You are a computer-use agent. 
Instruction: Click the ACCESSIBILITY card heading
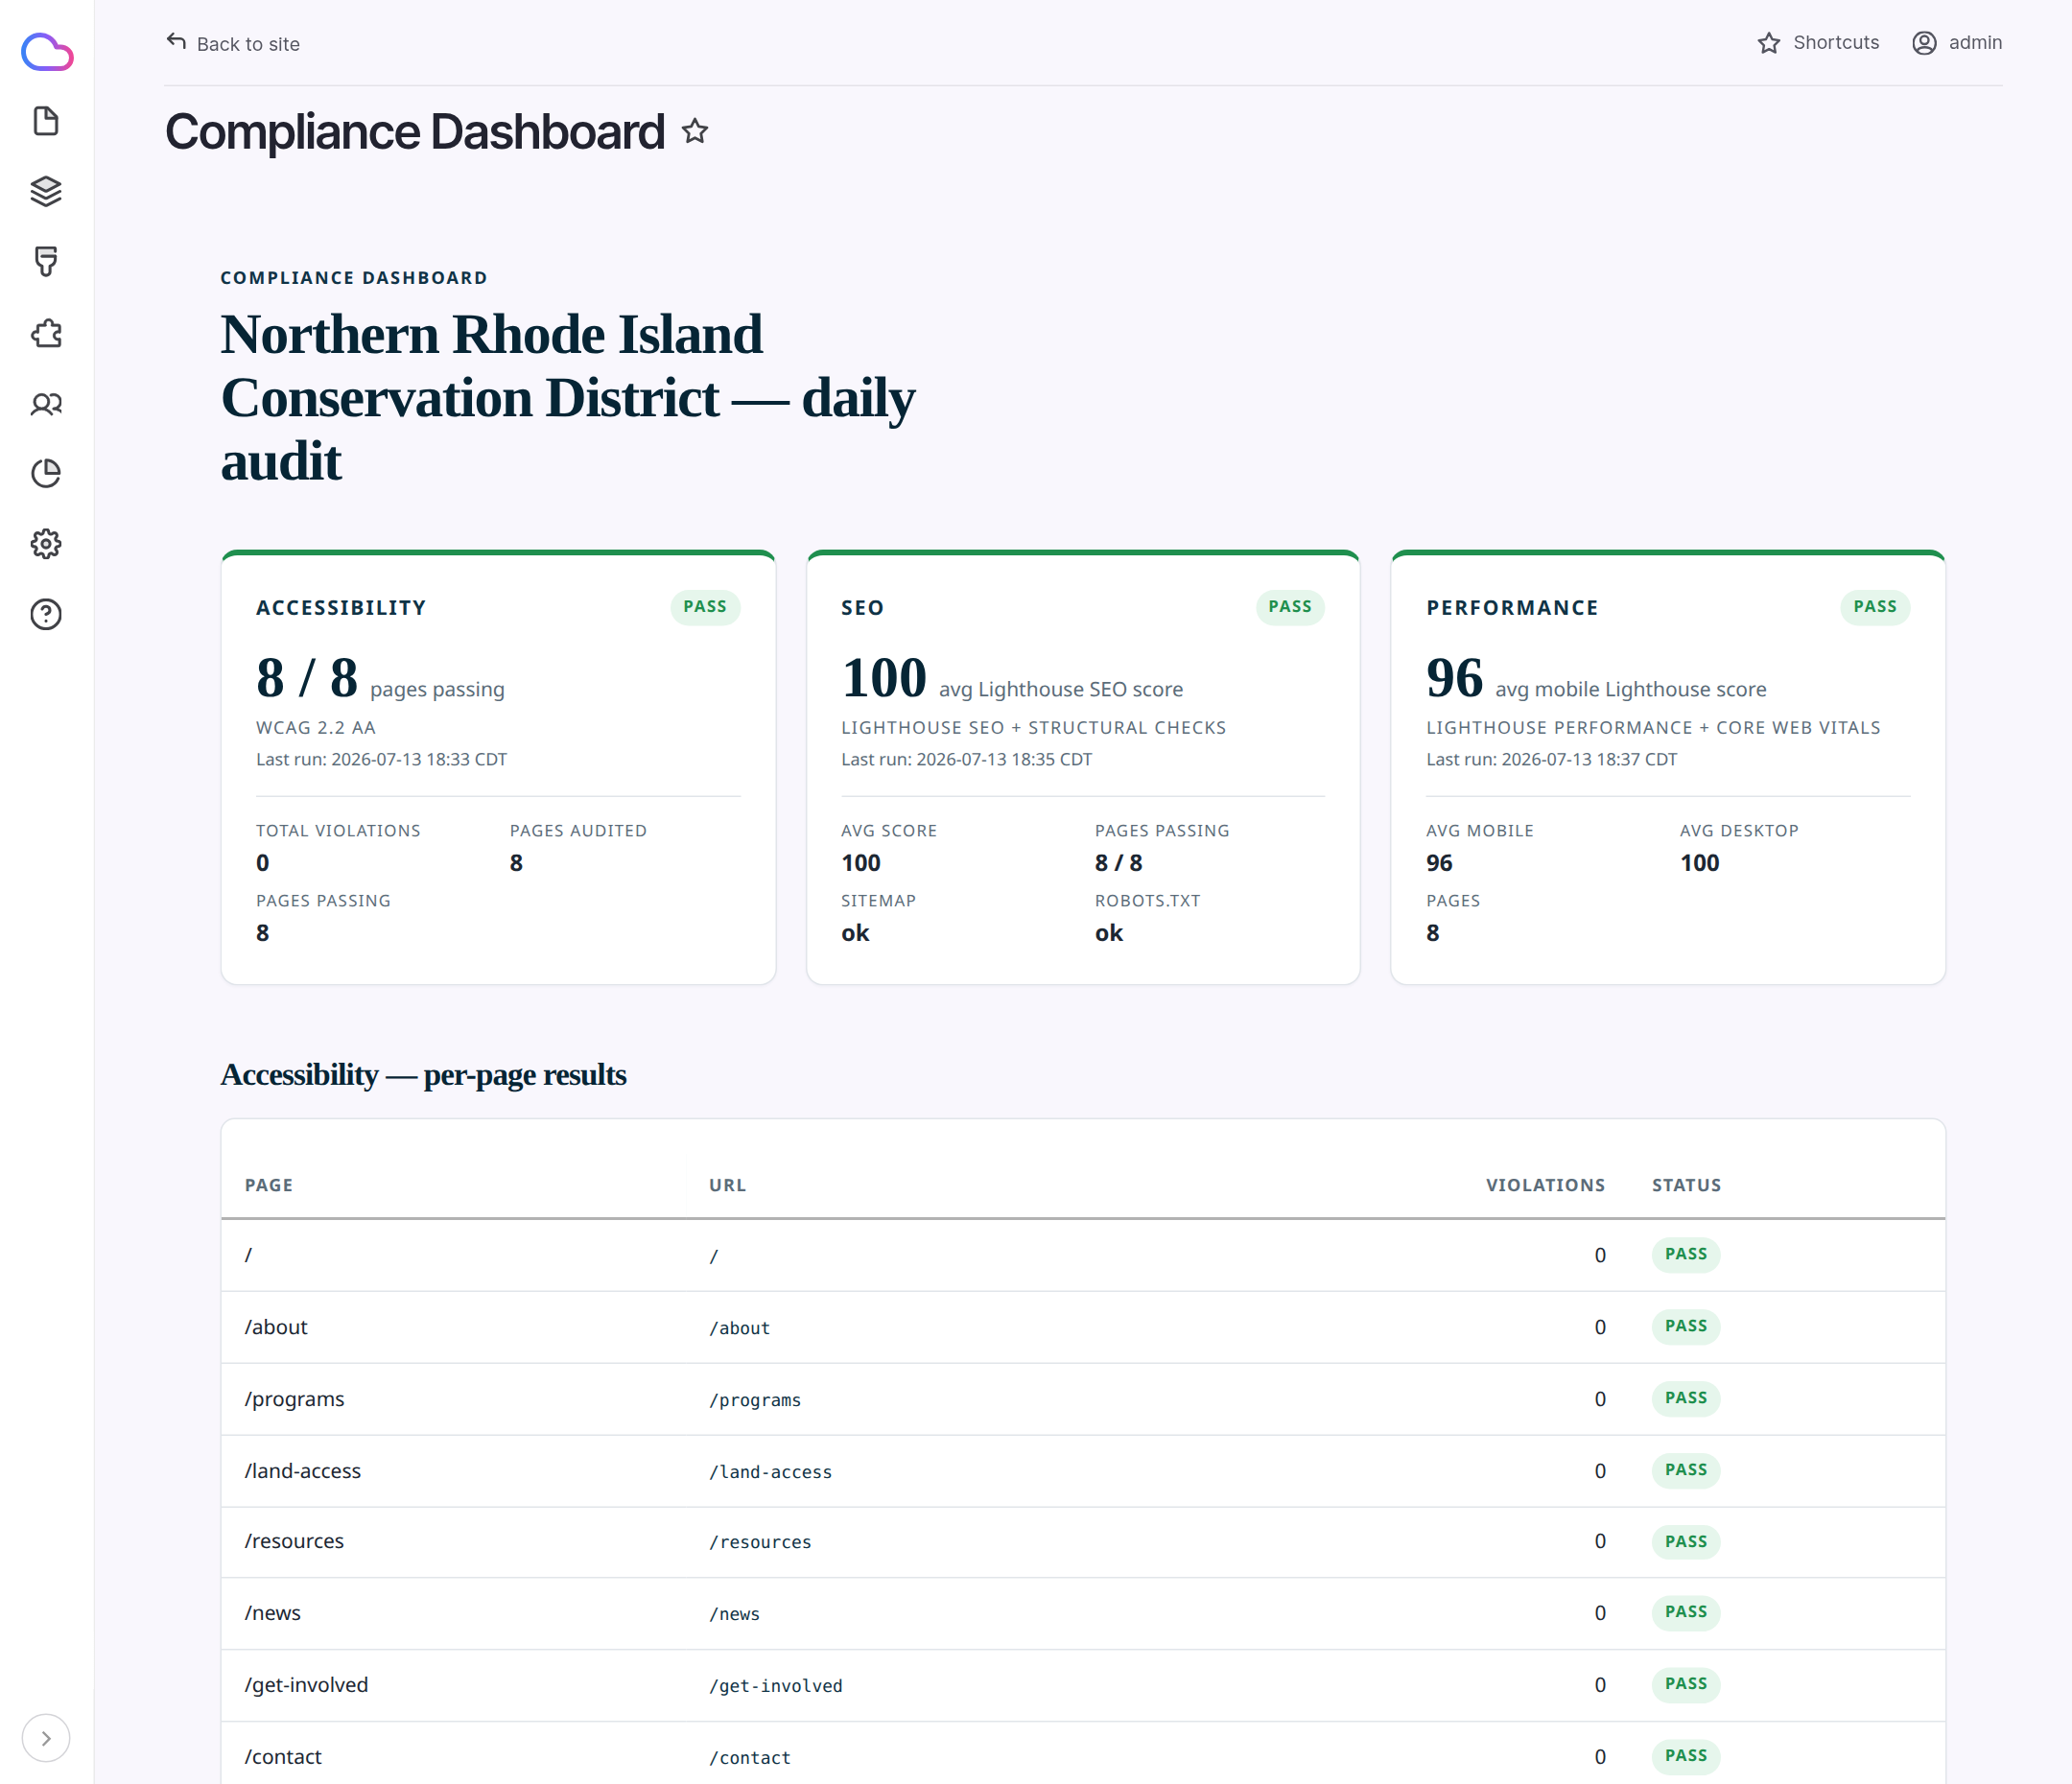point(341,608)
